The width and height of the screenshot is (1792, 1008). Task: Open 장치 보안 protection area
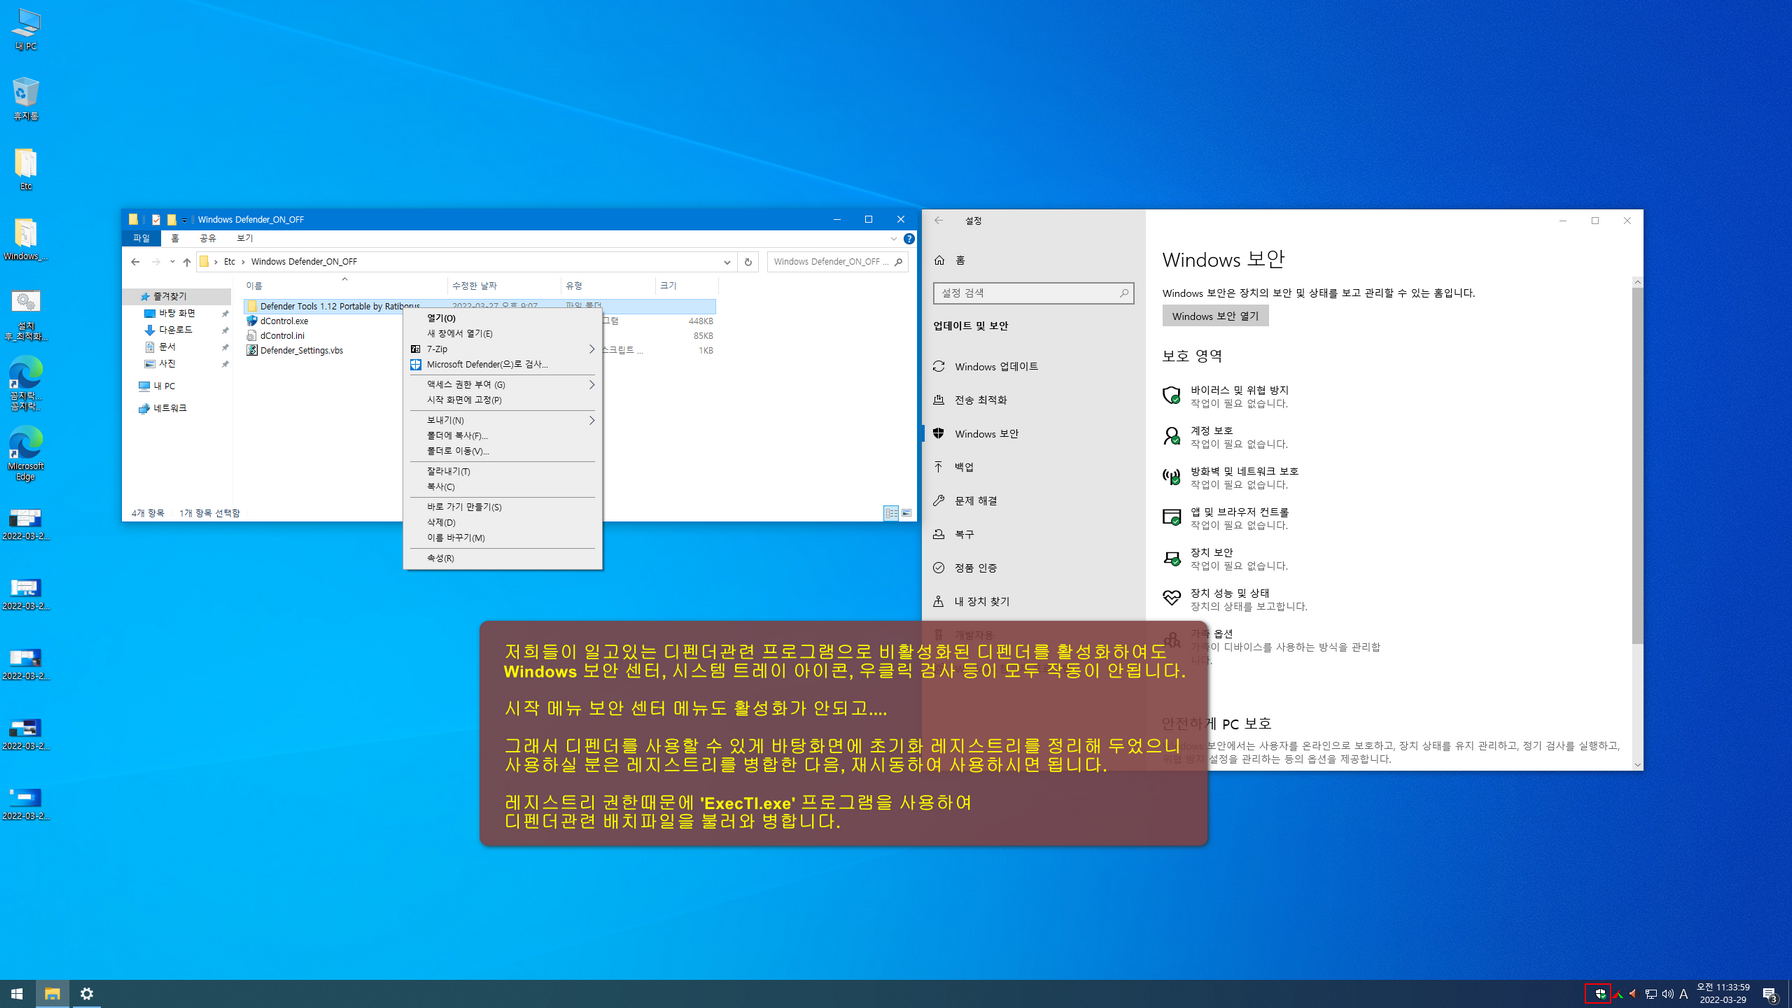pyautogui.click(x=1226, y=559)
